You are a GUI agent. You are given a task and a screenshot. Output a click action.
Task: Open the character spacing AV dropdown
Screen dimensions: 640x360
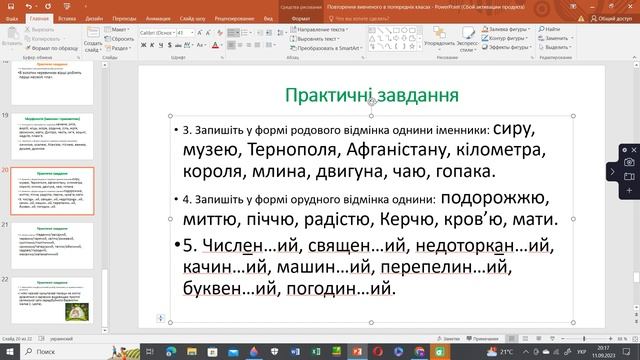(x=188, y=45)
